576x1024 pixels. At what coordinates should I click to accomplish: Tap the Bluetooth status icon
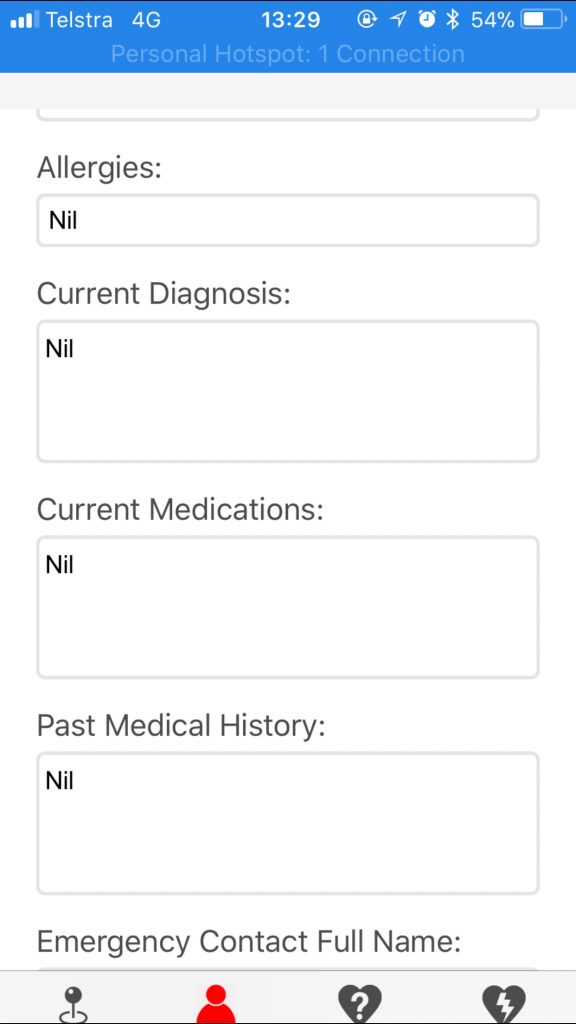click(453, 20)
